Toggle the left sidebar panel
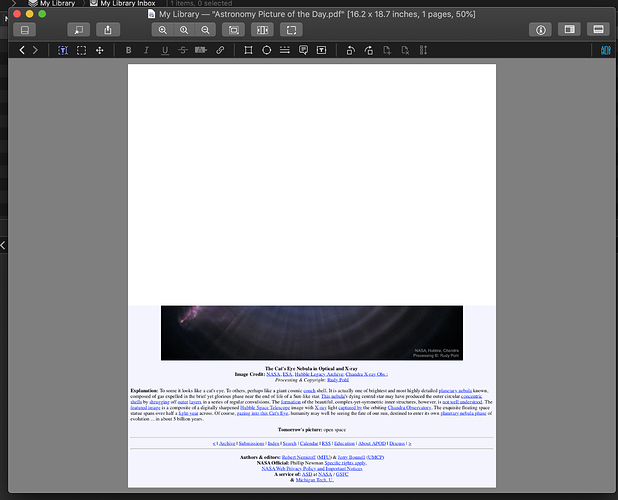This screenshot has width=618, height=500. (x=25, y=30)
